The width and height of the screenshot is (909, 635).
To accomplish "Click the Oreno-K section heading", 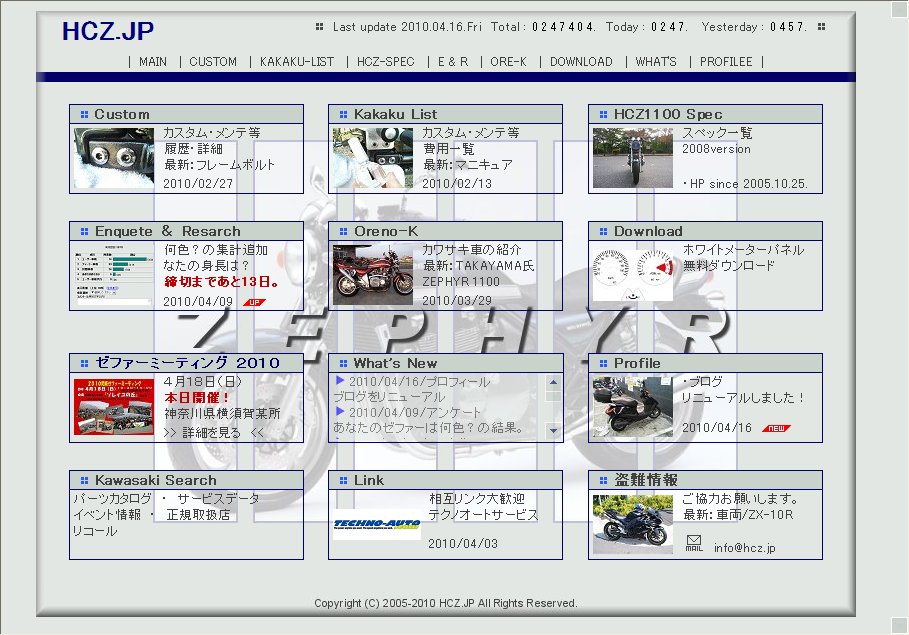I will 386,231.
